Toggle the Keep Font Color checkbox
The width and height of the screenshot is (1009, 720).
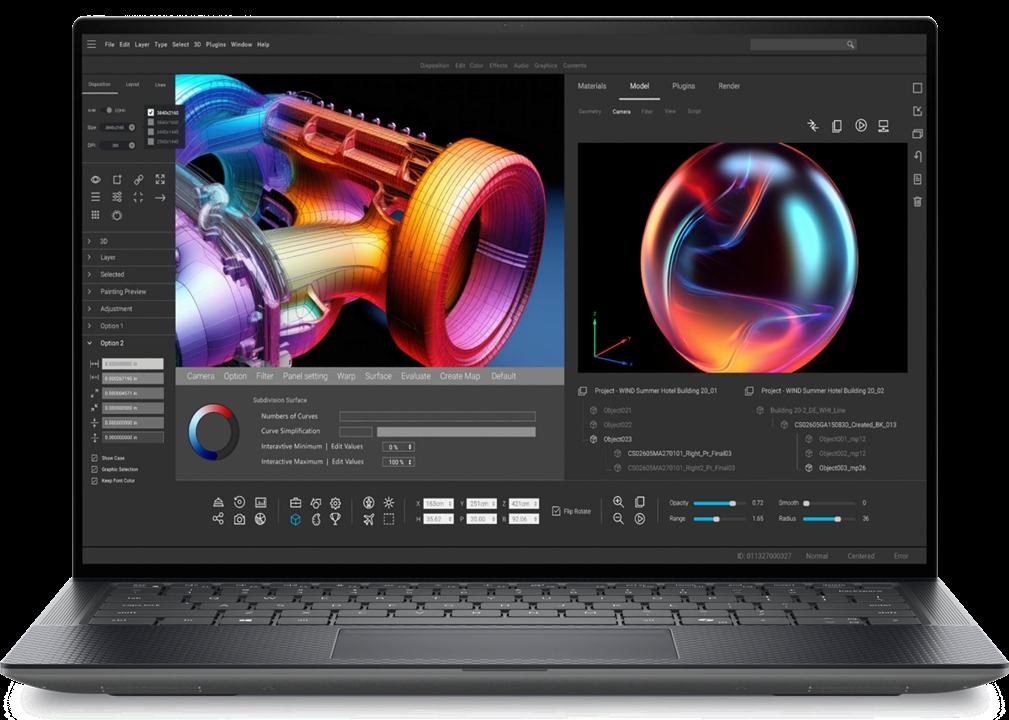[95, 481]
